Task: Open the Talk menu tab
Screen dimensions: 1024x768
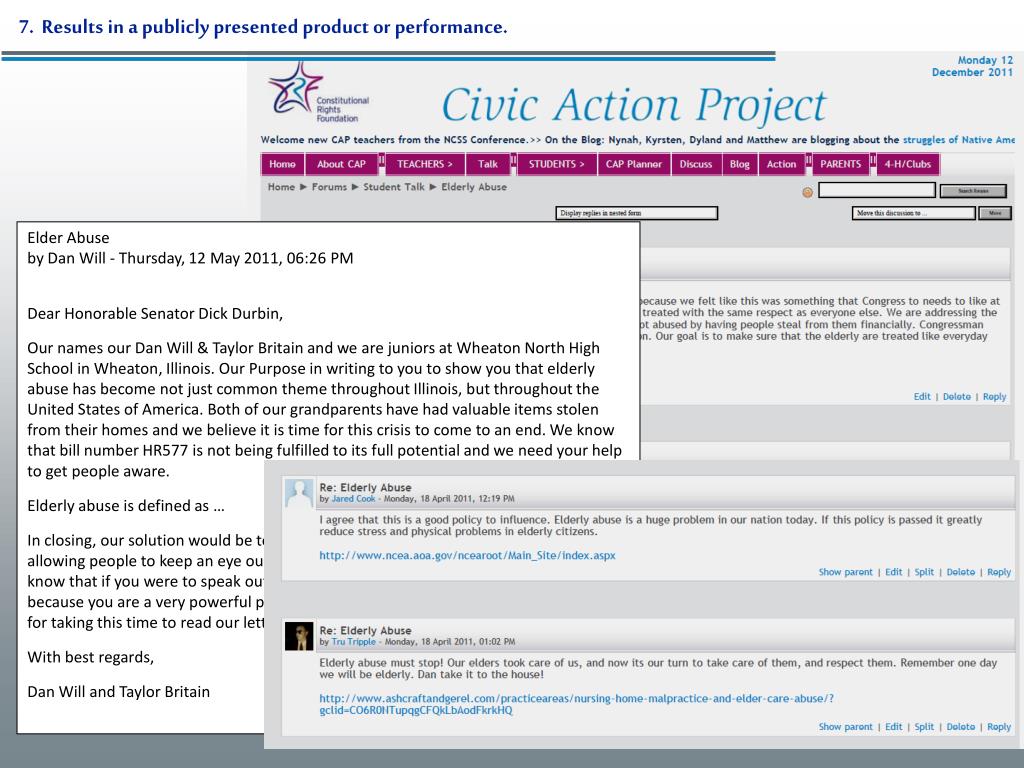Action: point(487,164)
